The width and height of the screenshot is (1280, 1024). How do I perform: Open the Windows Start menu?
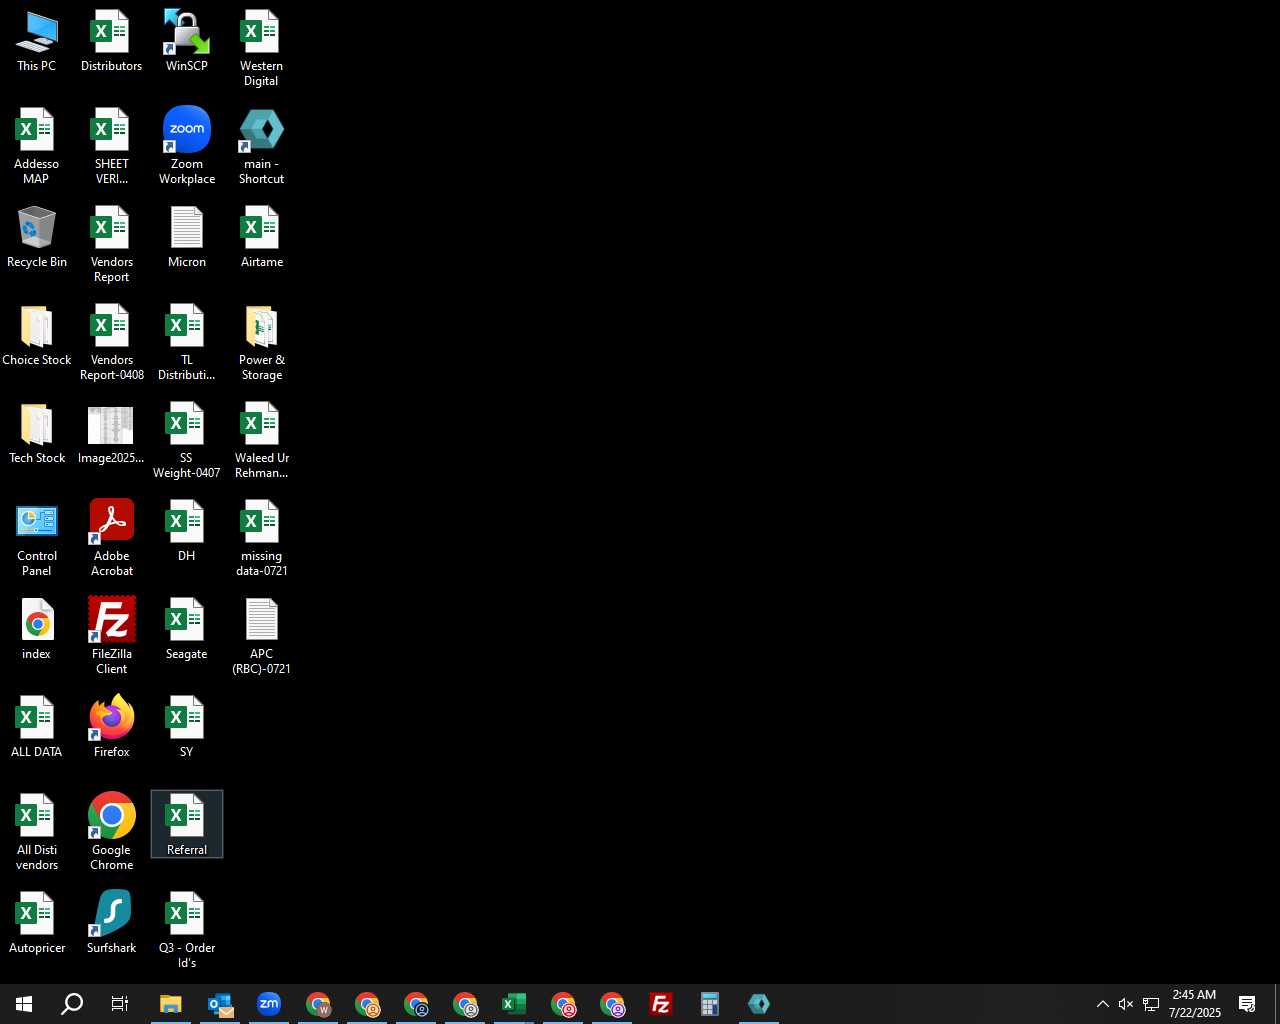(24, 1004)
